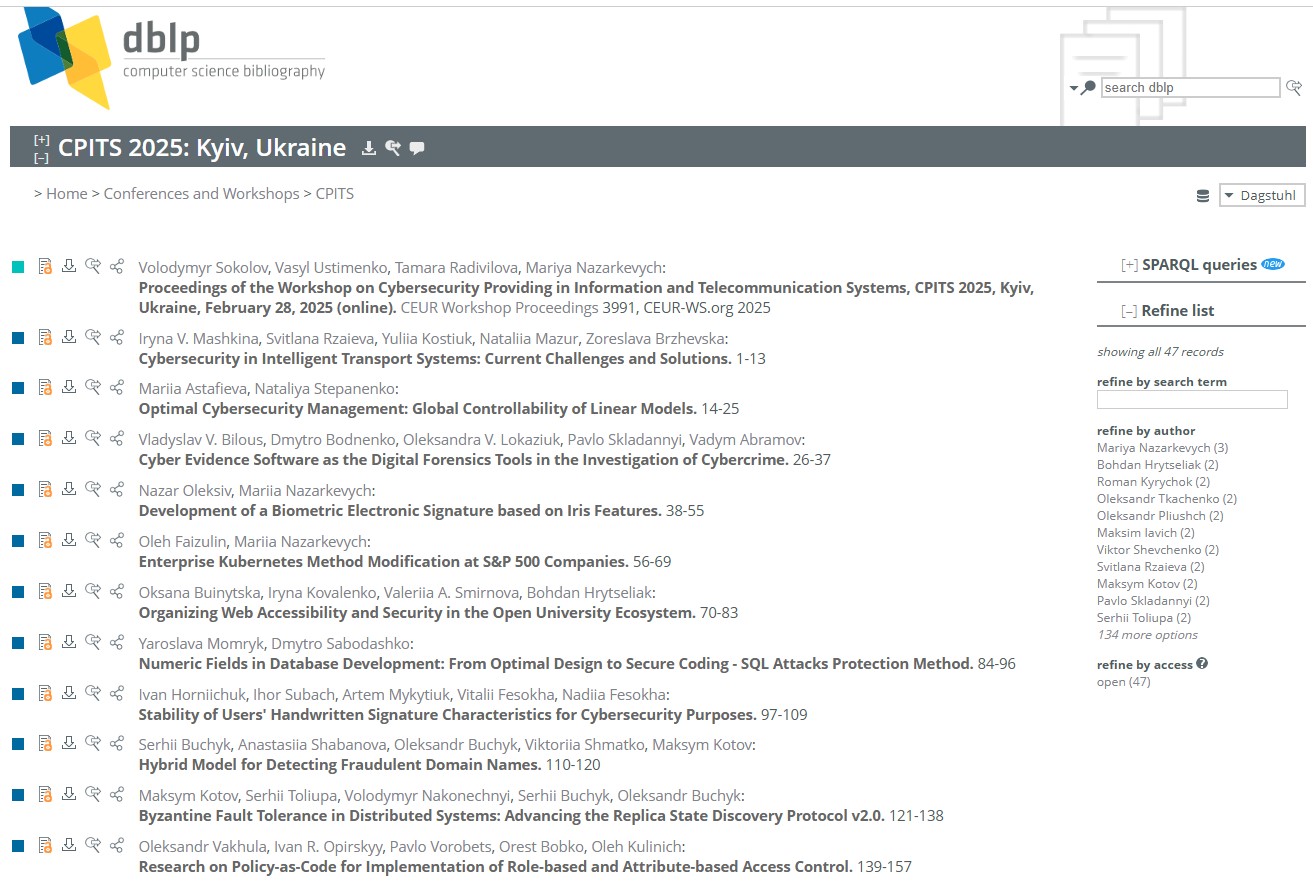This screenshot has height=886, width=1313.
Task: Navigate to Home in breadcrumb
Action: coord(66,194)
